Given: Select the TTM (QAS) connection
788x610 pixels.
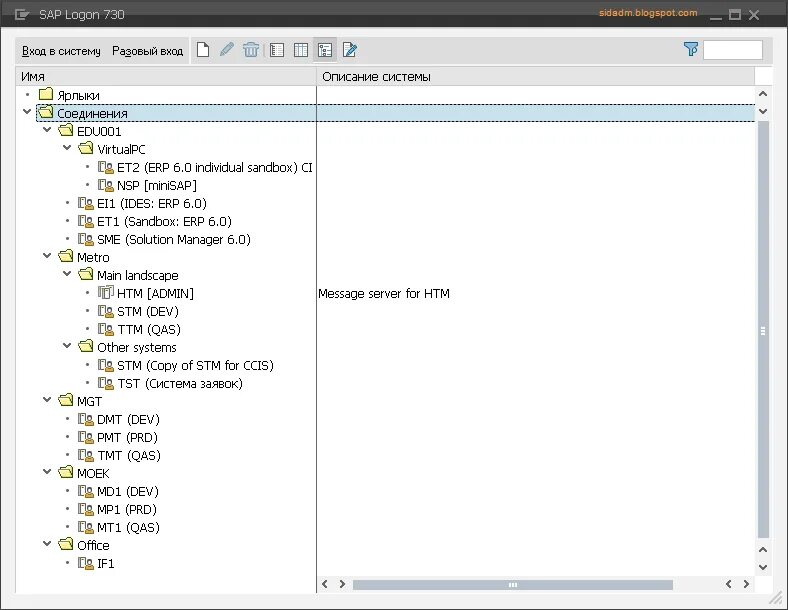Looking at the screenshot, I should point(149,330).
